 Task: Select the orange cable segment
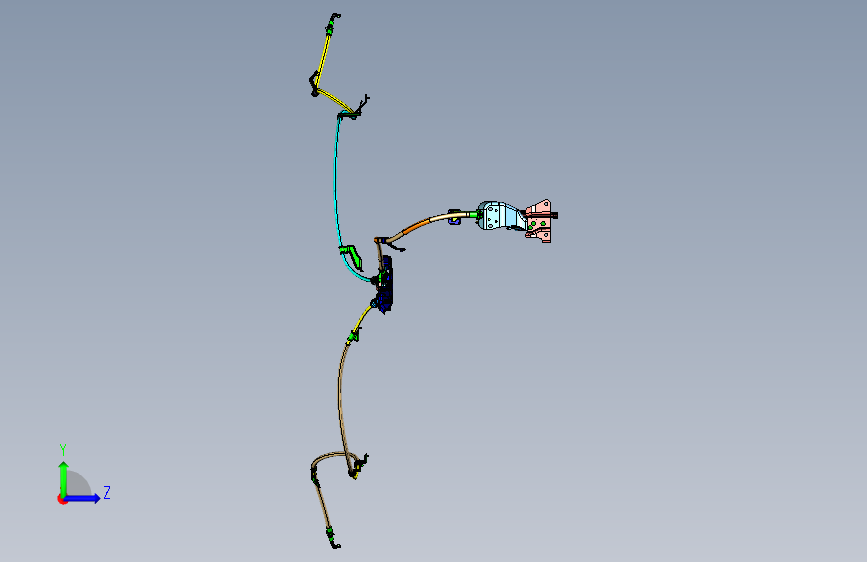pos(418,225)
